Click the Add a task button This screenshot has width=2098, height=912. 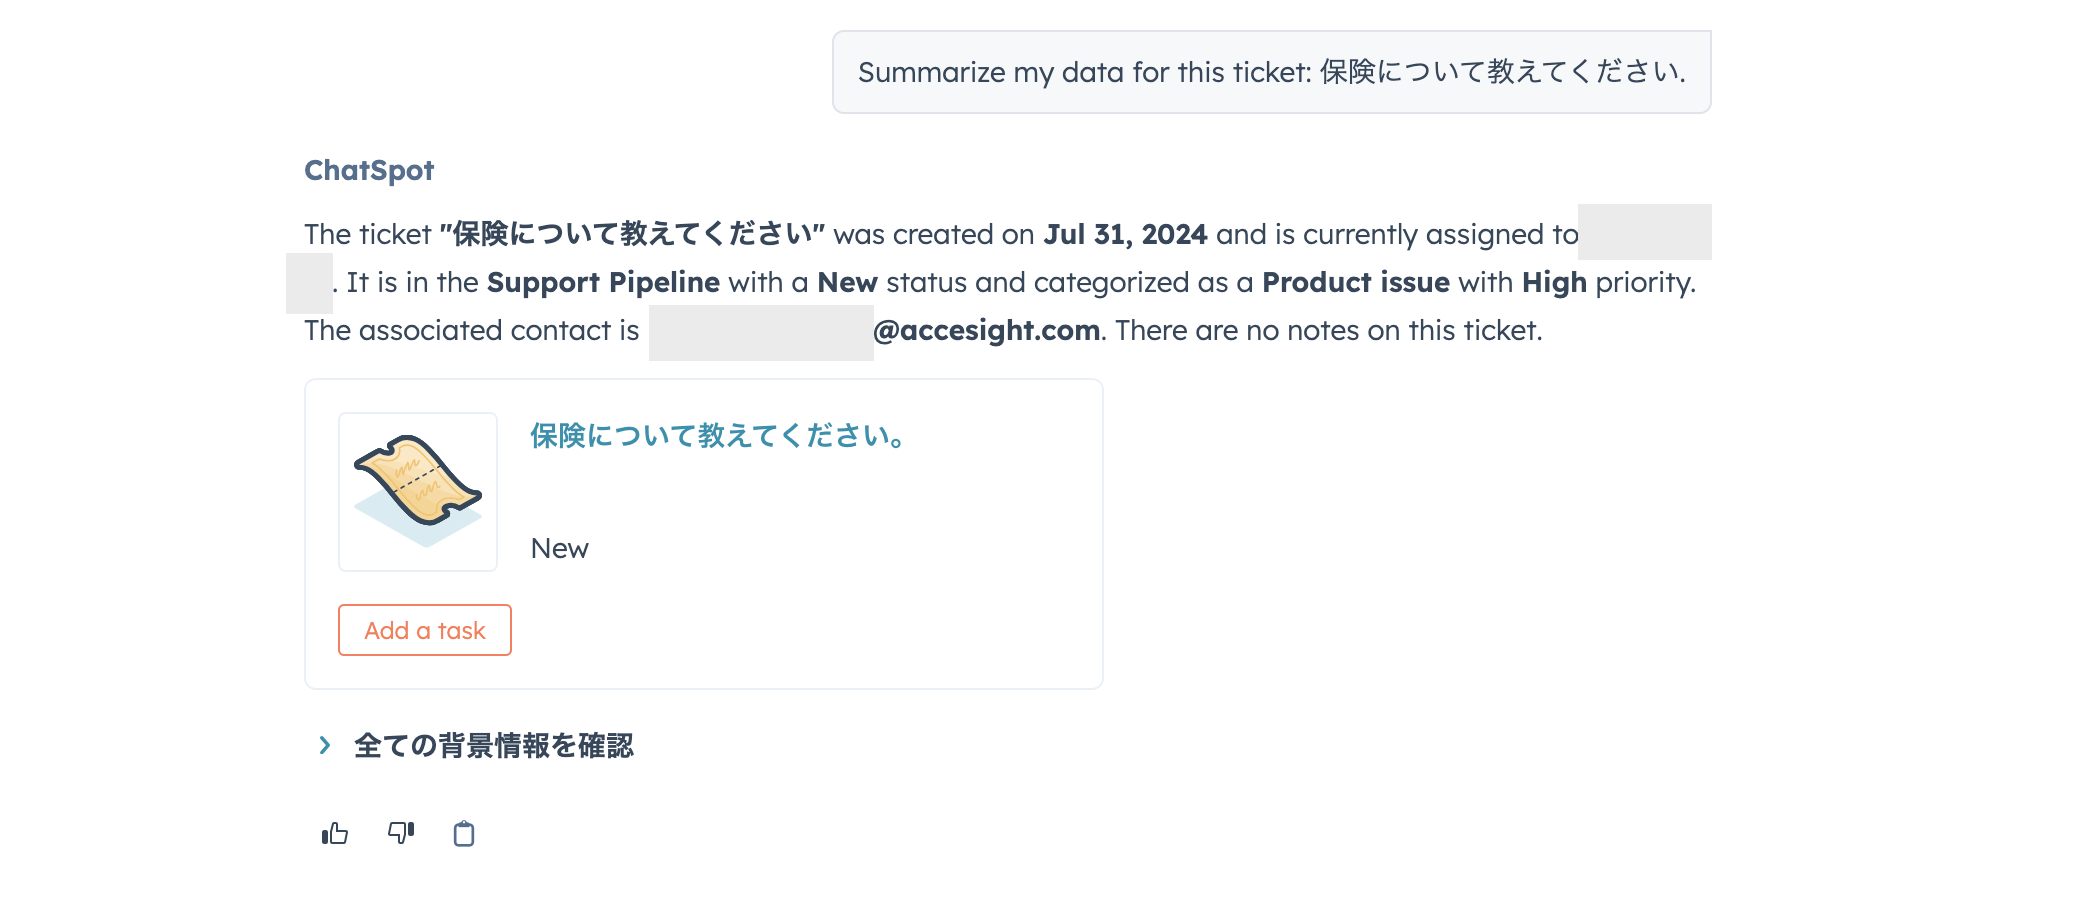click(x=425, y=630)
